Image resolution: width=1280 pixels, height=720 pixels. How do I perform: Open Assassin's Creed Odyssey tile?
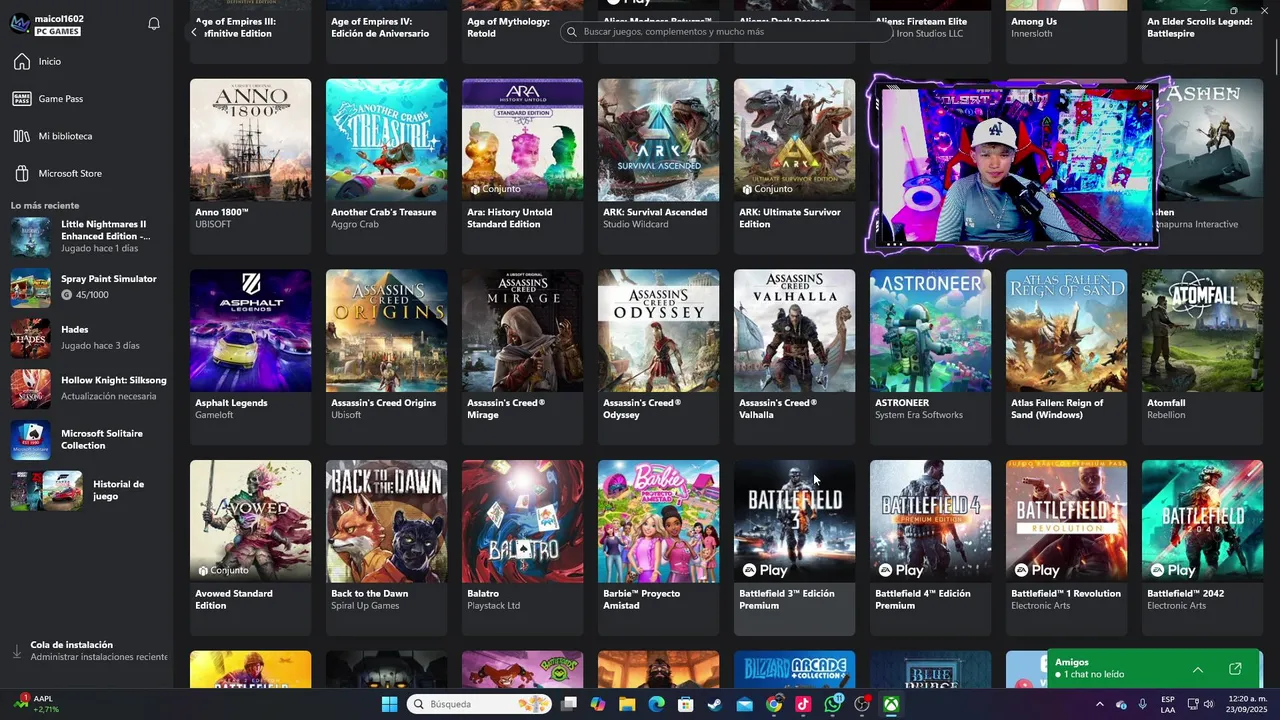pos(658,357)
